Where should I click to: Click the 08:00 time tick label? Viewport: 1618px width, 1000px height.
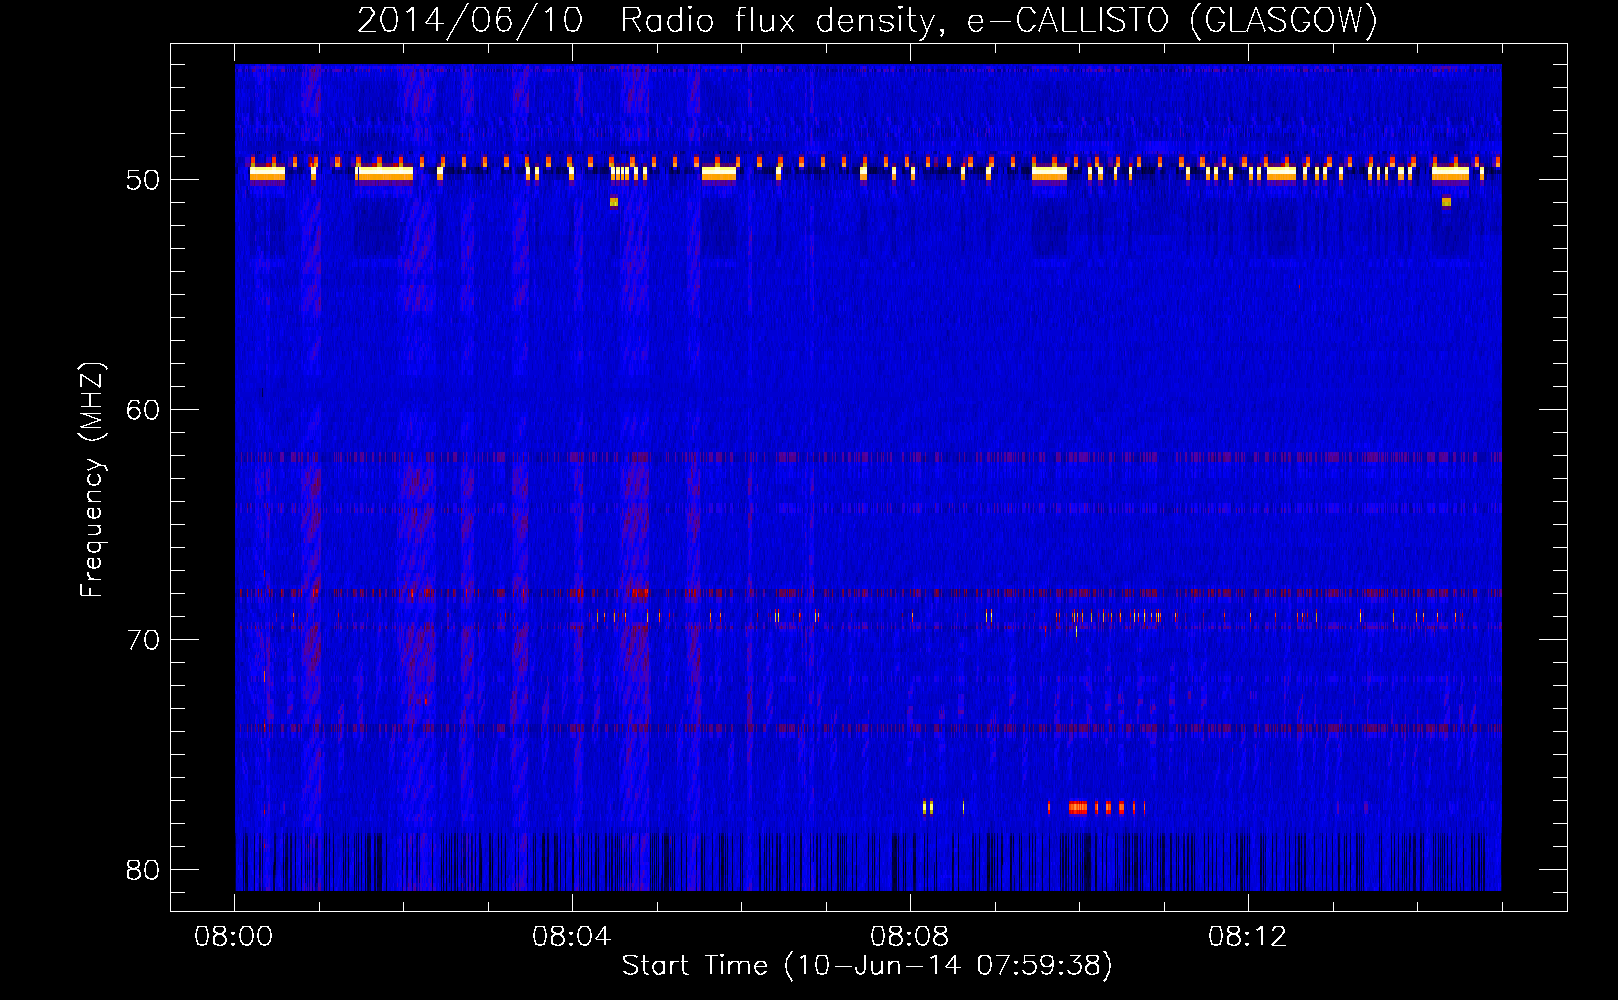(234, 937)
